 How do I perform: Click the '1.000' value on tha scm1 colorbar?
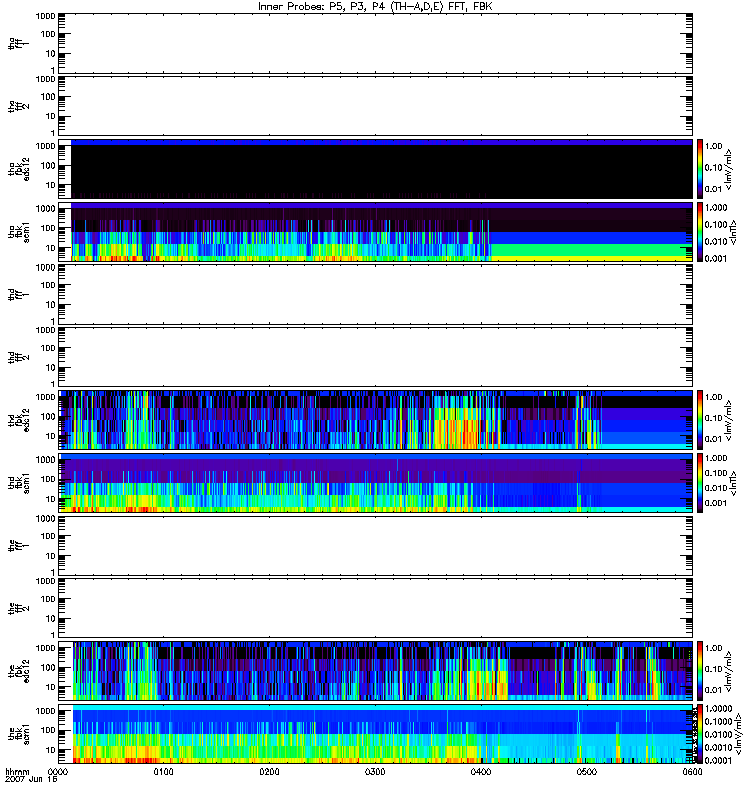pos(716,208)
